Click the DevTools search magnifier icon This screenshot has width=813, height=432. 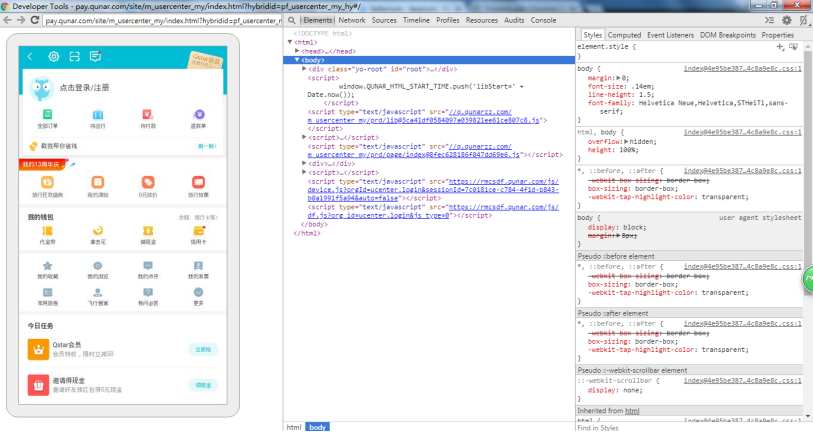[x=292, y=20]
